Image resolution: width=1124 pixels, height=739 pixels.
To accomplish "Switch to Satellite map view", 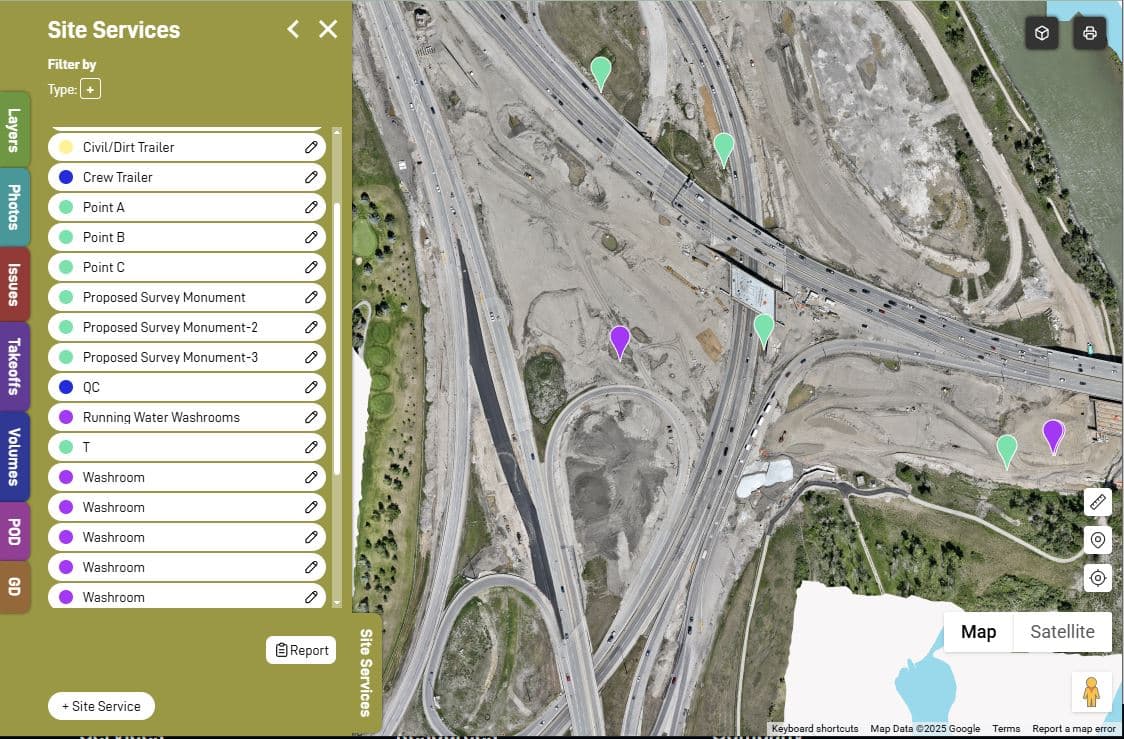I will click(x=1062, y=632).
